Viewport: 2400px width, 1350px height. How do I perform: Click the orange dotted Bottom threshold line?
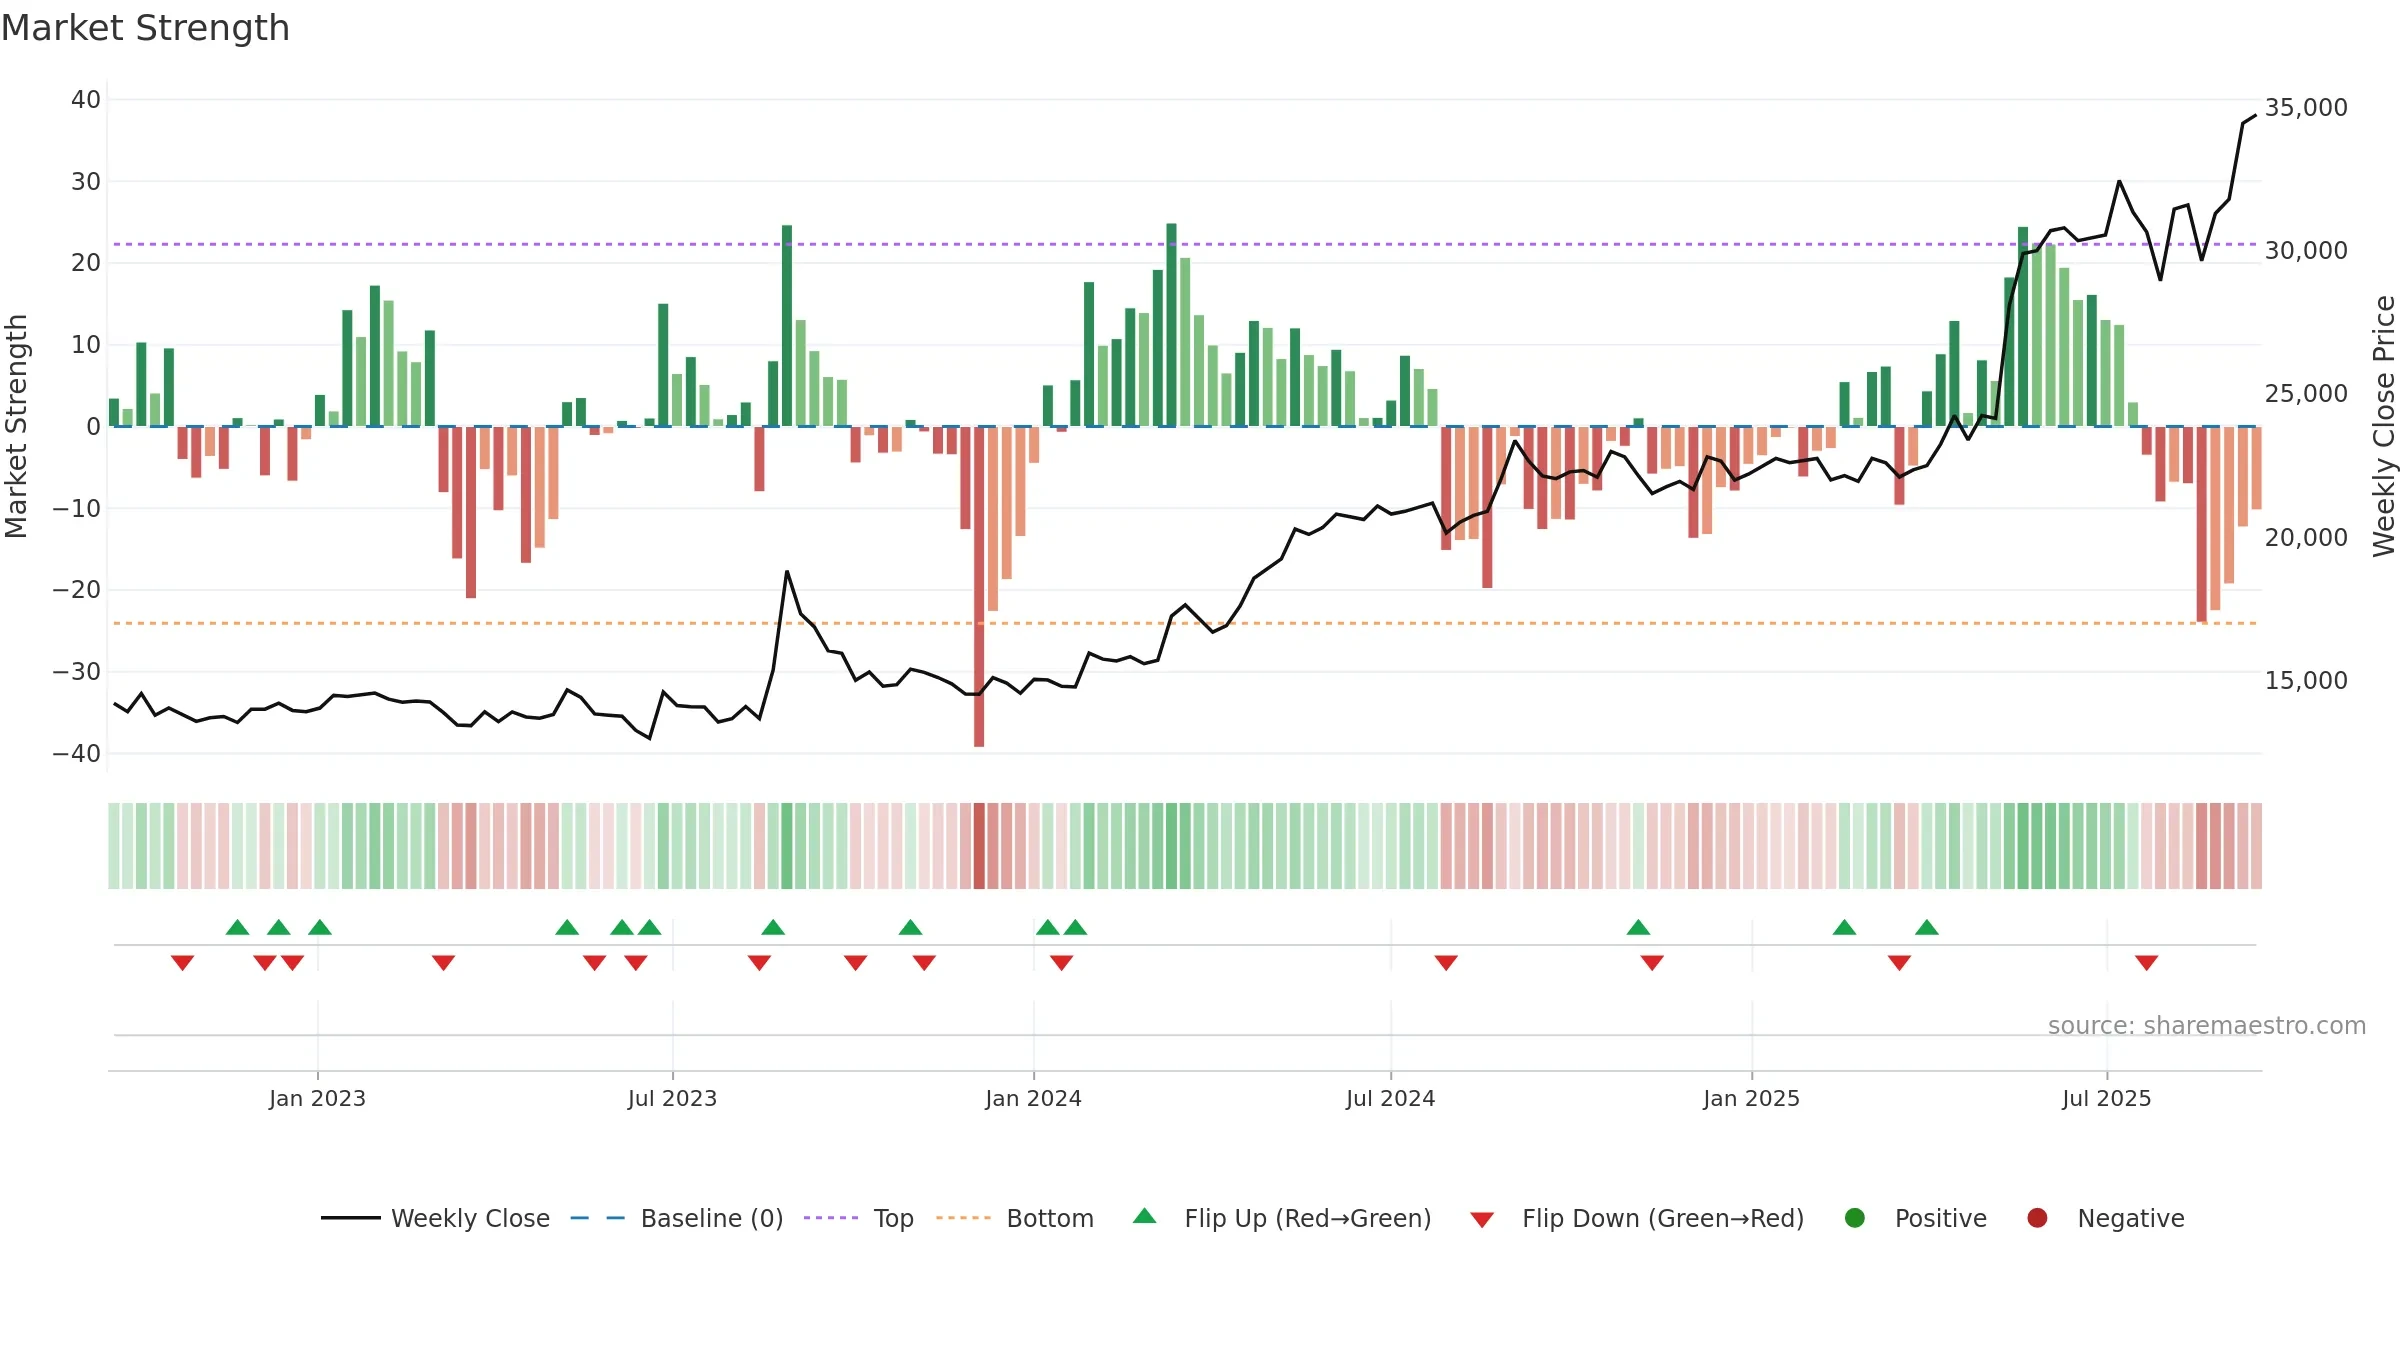pyautogui.click(x=1185, y=623)
